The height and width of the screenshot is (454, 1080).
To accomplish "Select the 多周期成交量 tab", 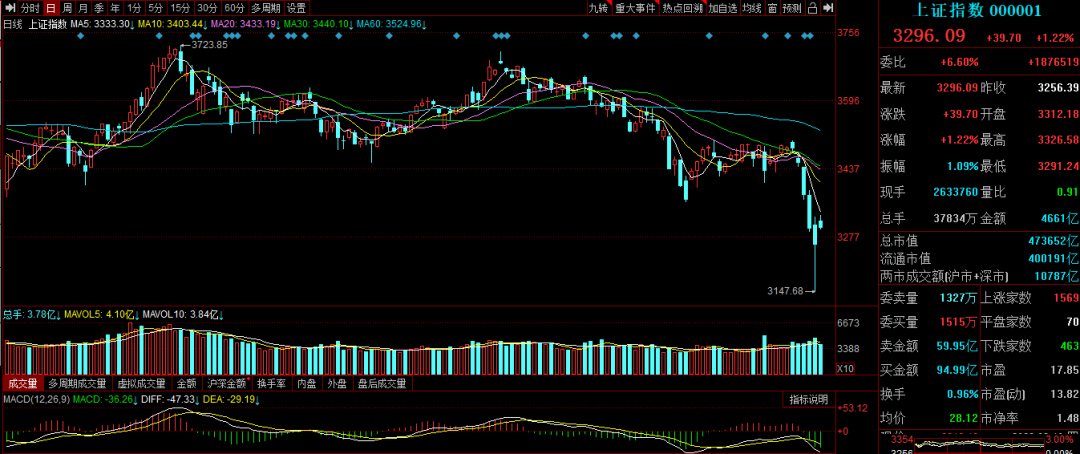I will click(x=77, y=383).
